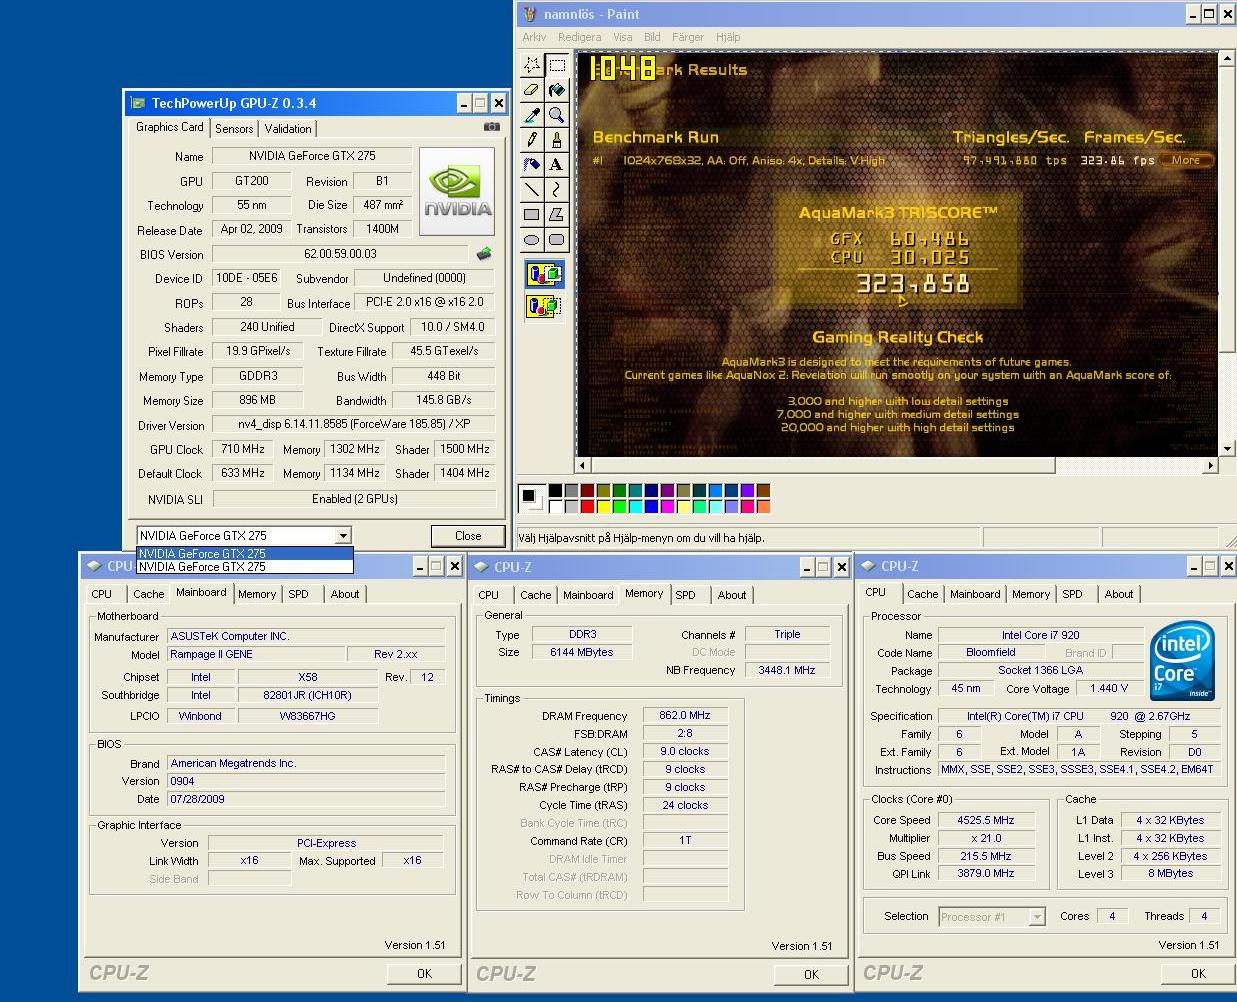
Task: Click the foreground/background color indicator box
Action: click(532, 498)
